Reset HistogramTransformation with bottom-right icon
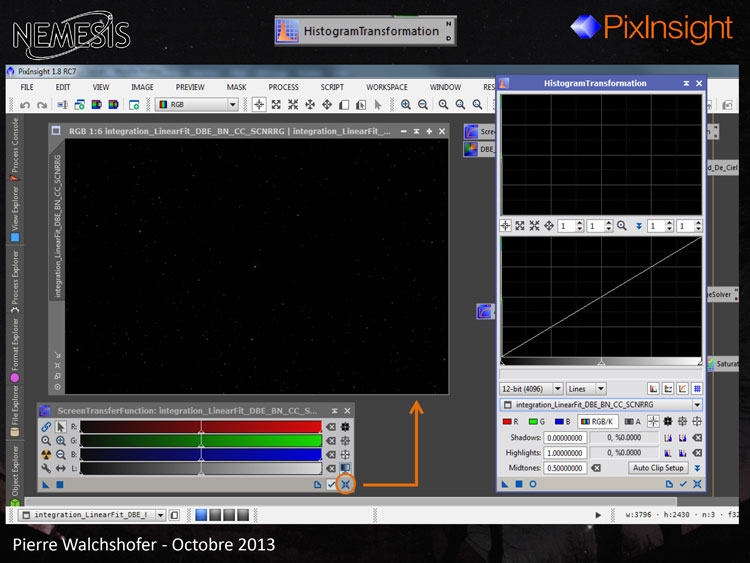 (697, 484)
